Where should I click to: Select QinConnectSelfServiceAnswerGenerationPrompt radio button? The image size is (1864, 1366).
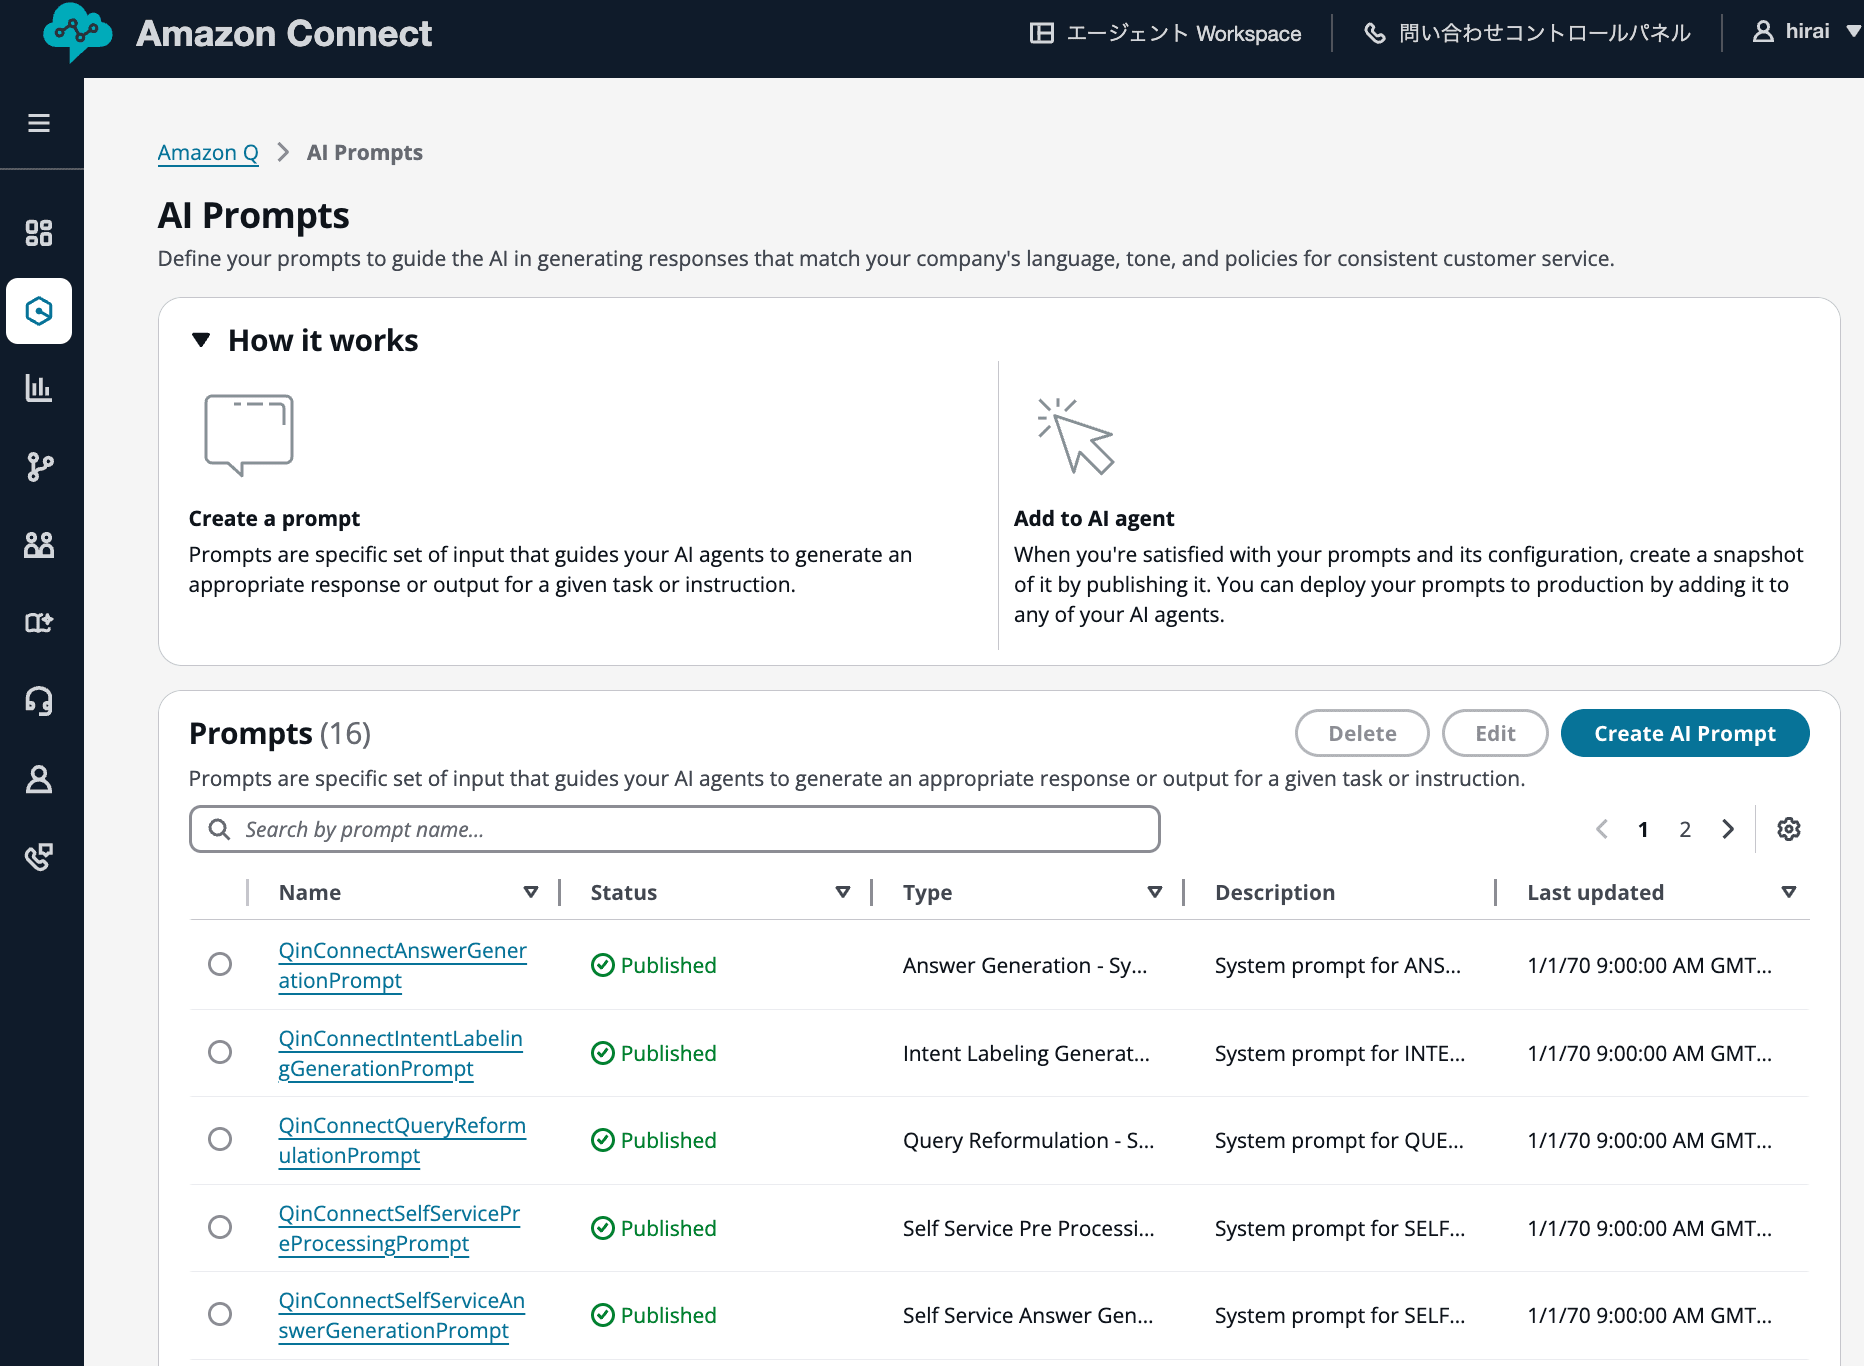220,1314
